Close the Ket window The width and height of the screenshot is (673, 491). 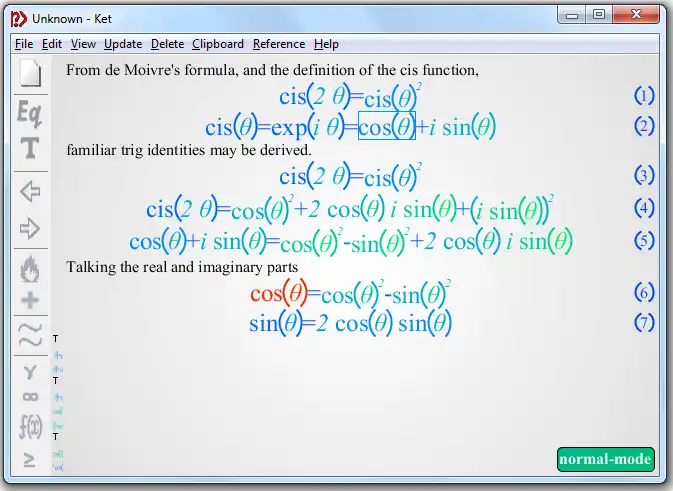[x=637, y=15]
